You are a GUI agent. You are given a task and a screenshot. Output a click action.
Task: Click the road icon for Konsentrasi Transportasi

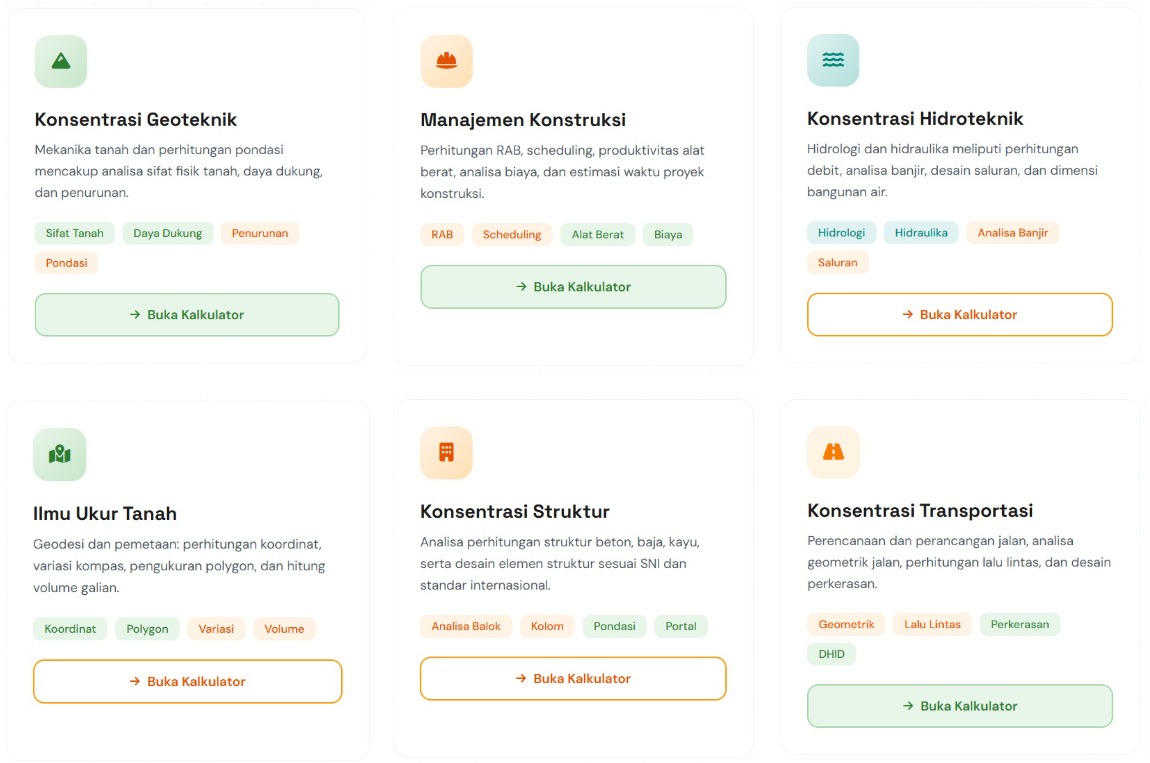pyautogui.click(x=833, y=452)
